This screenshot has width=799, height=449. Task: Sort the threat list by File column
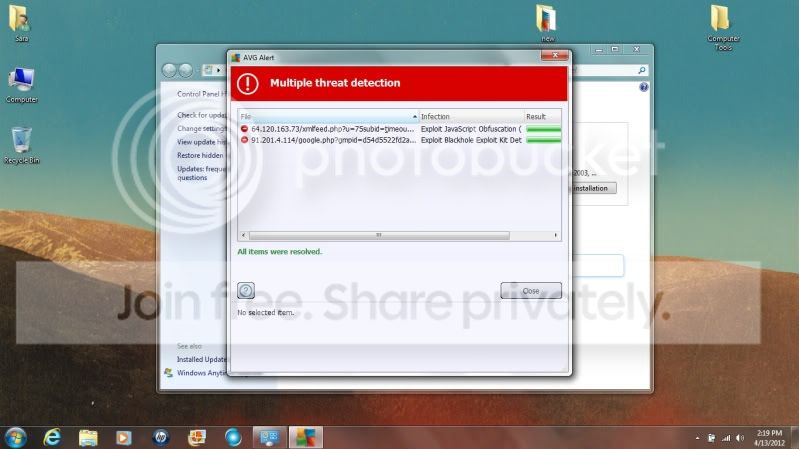tap(326, 117)
